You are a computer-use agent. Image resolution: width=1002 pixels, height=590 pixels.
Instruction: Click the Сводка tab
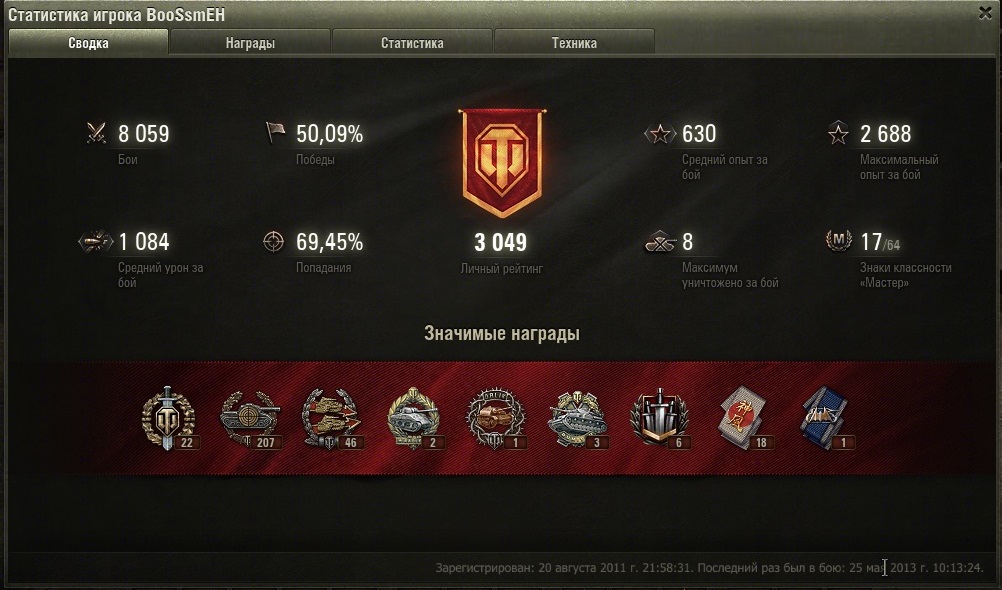click(x=88, y=43)
